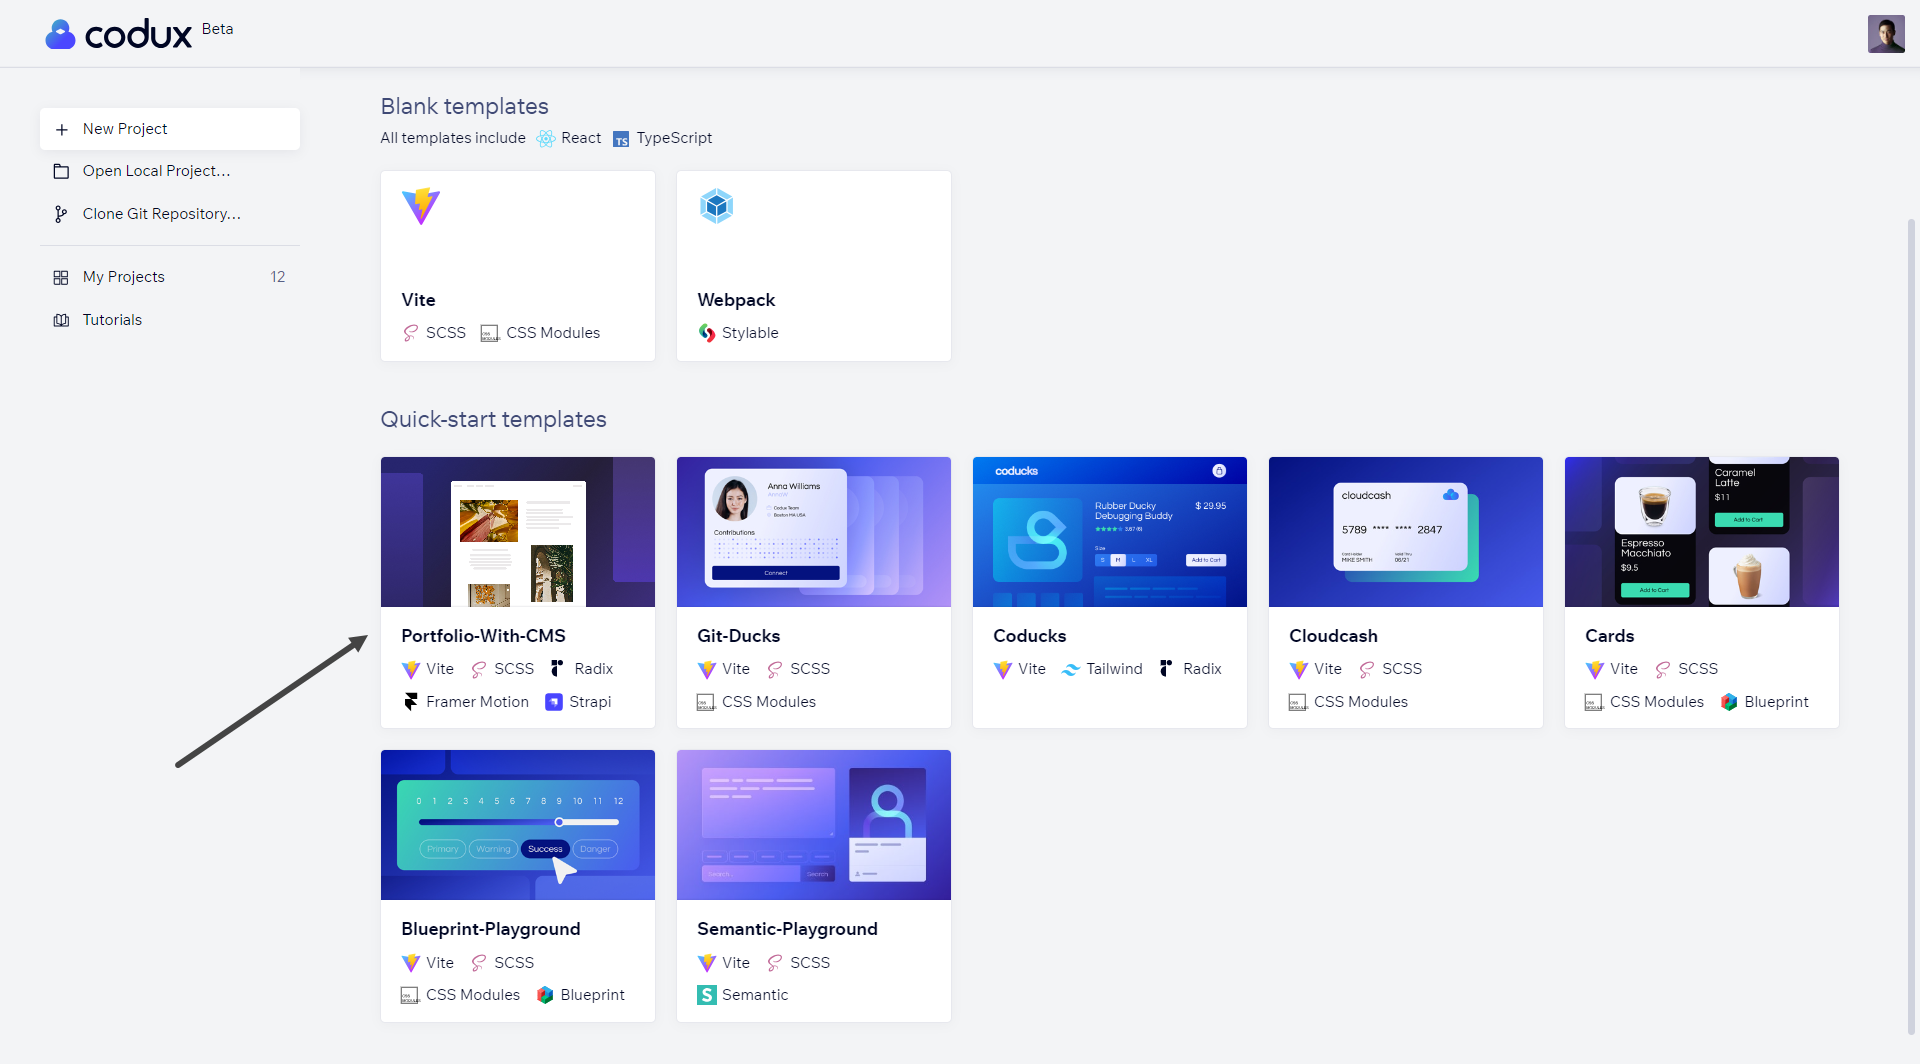The height and width of the screenshot is (1064, 1920).
Task: Click the grid icon beside My Projects
Action: coord(61,278)
